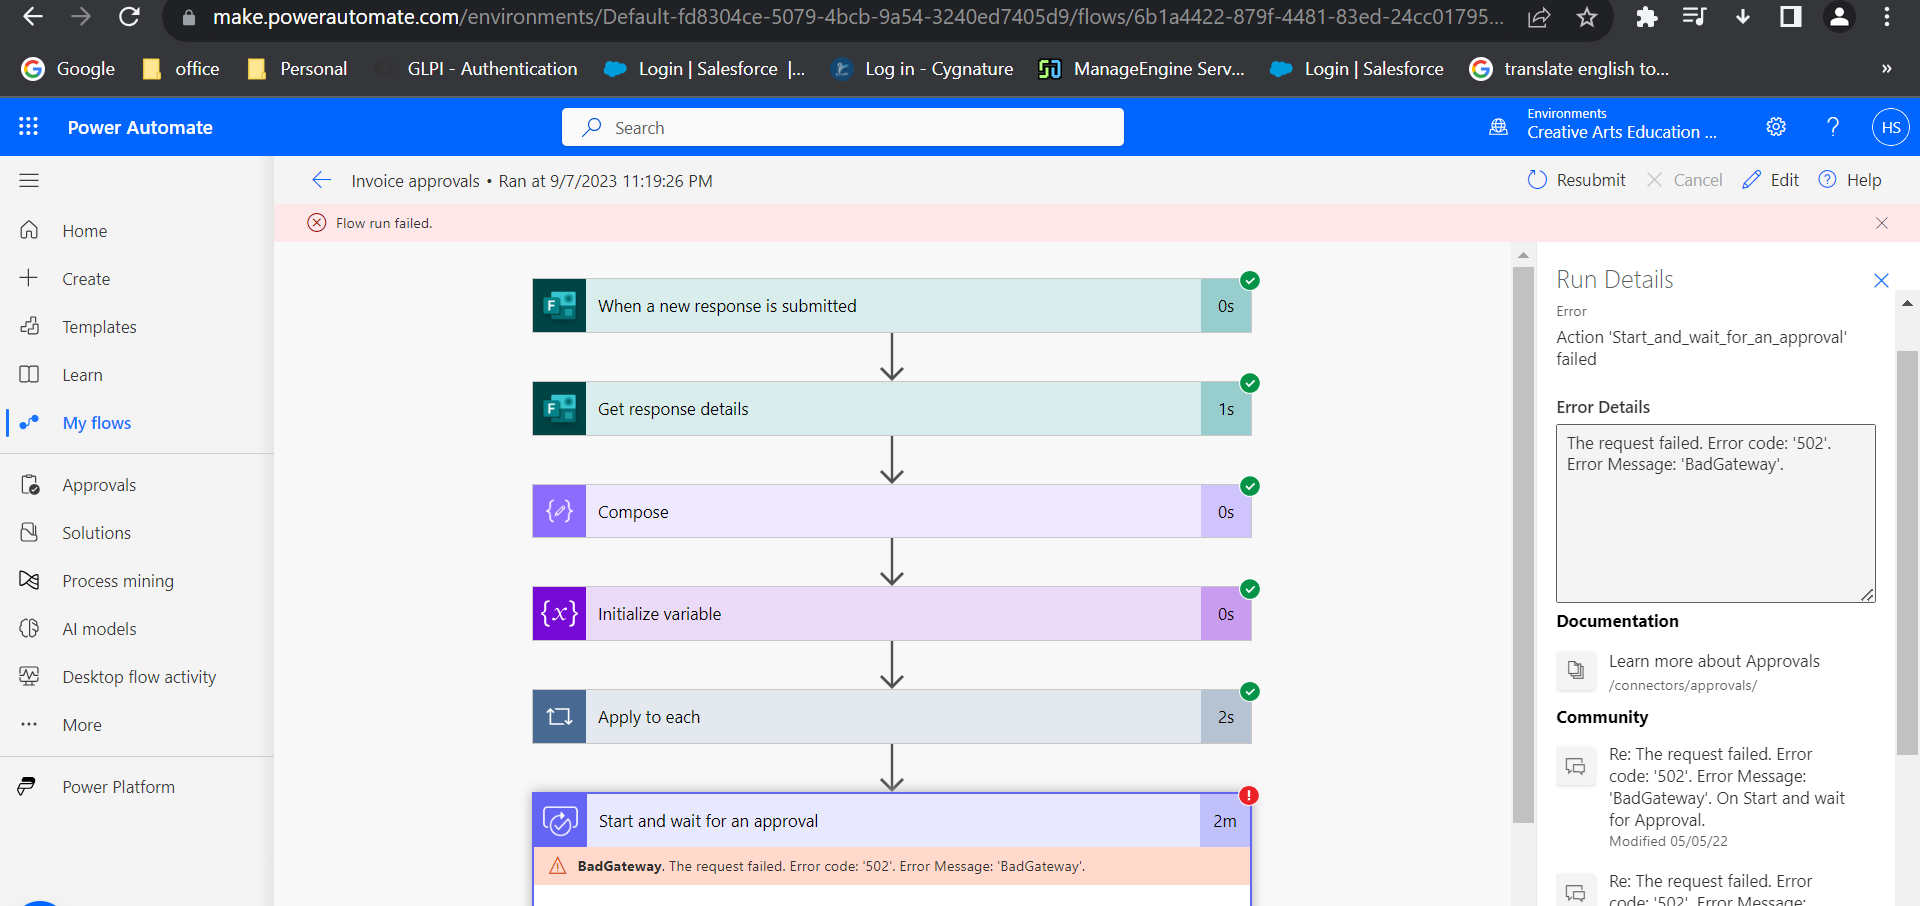Open Approvals in the sidebar
Screen dimensions: 1920x906
[x=99, y=485]
